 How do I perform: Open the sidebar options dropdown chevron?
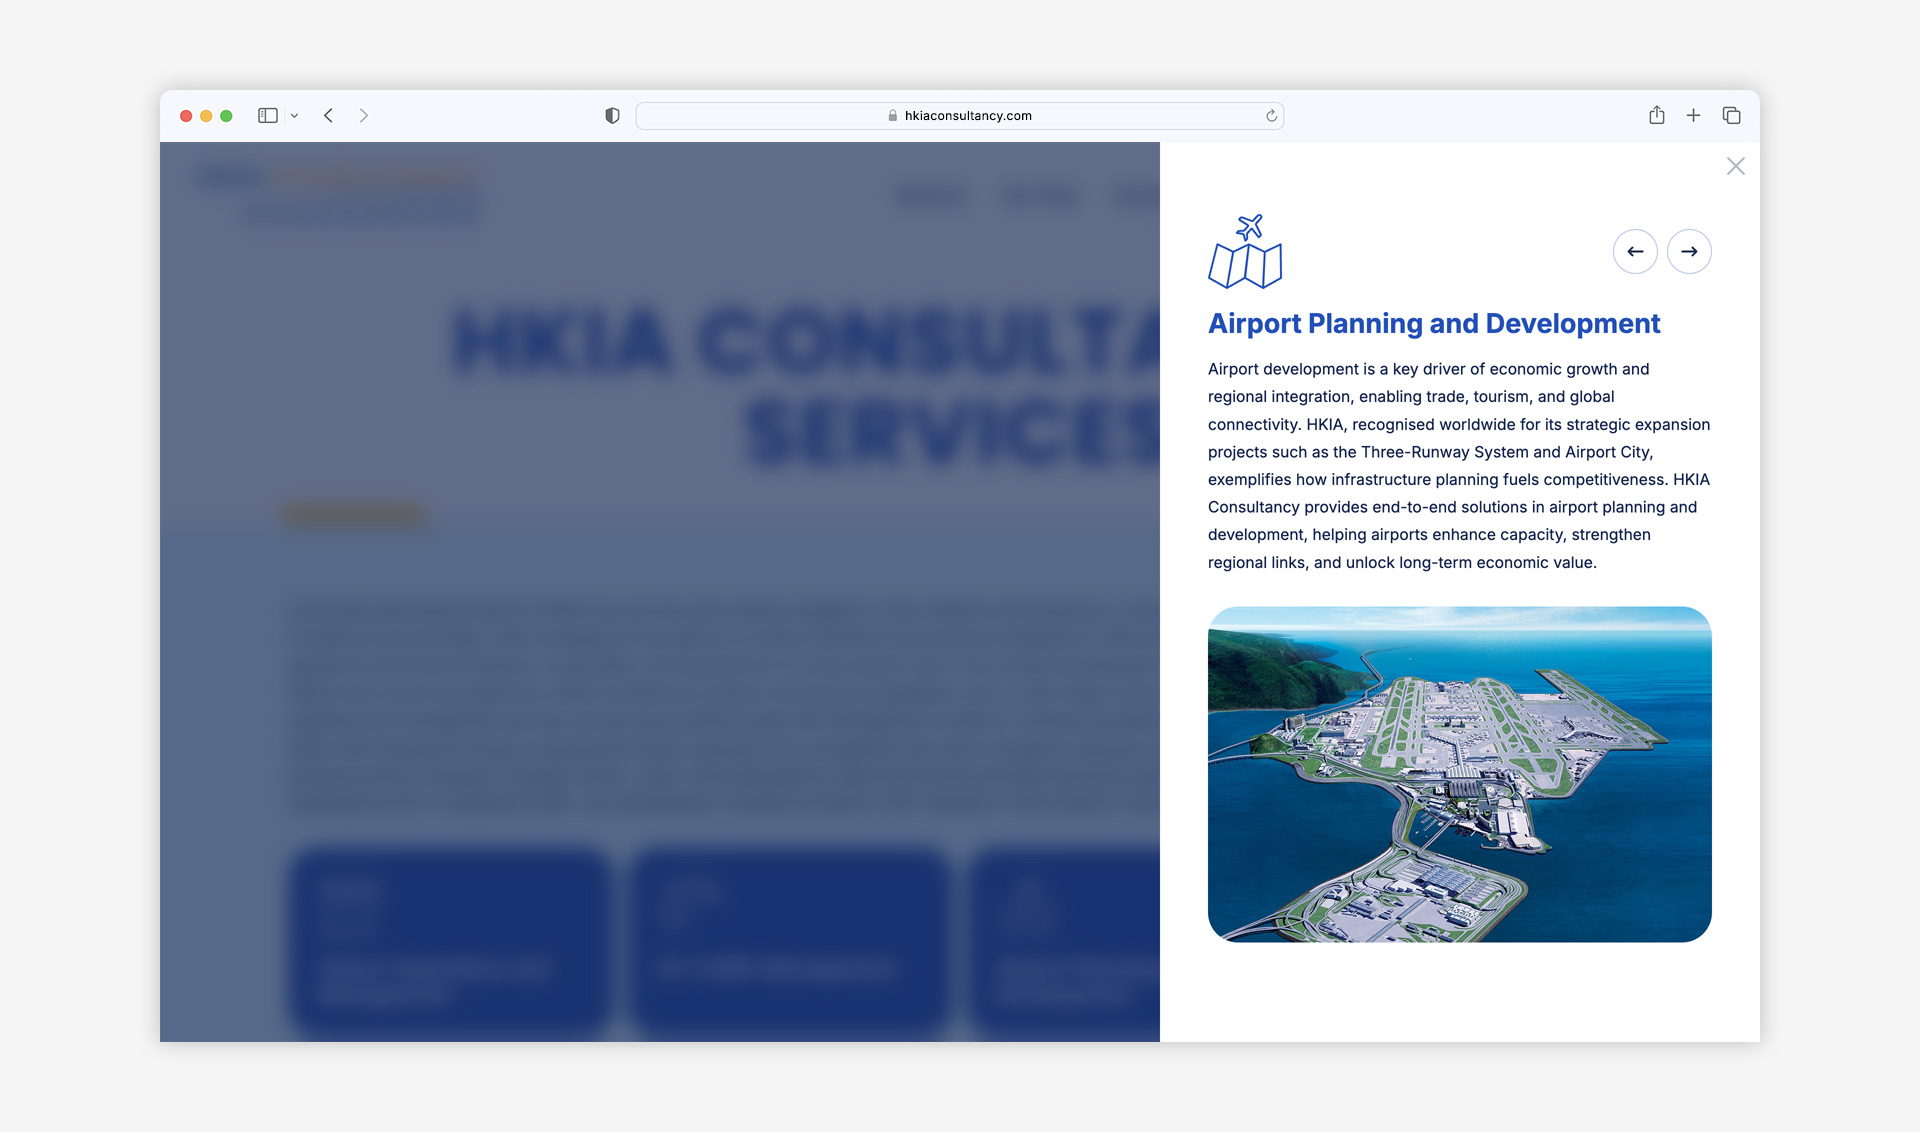click(294, 116)
